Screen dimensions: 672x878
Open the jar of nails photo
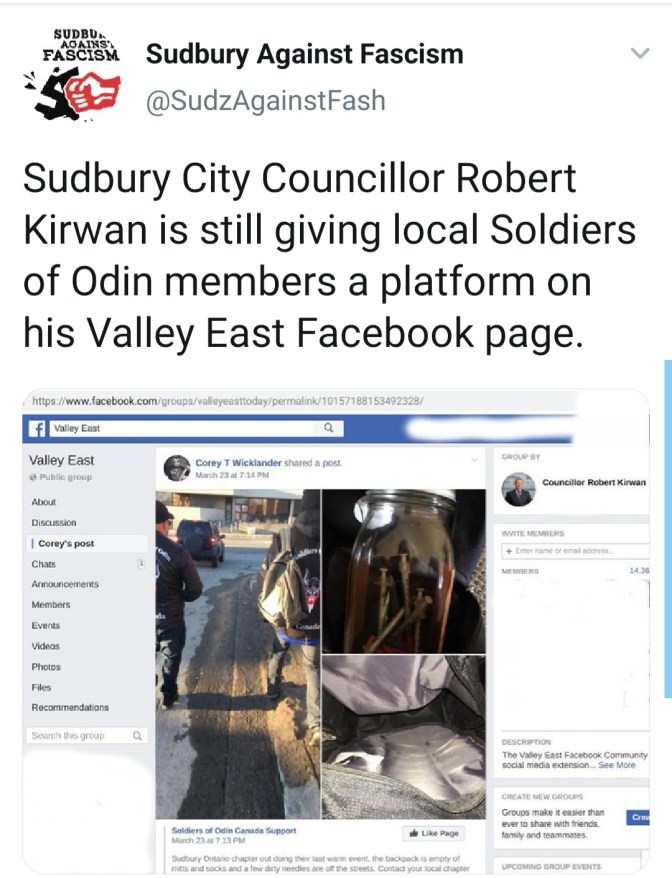pos(404,571)
